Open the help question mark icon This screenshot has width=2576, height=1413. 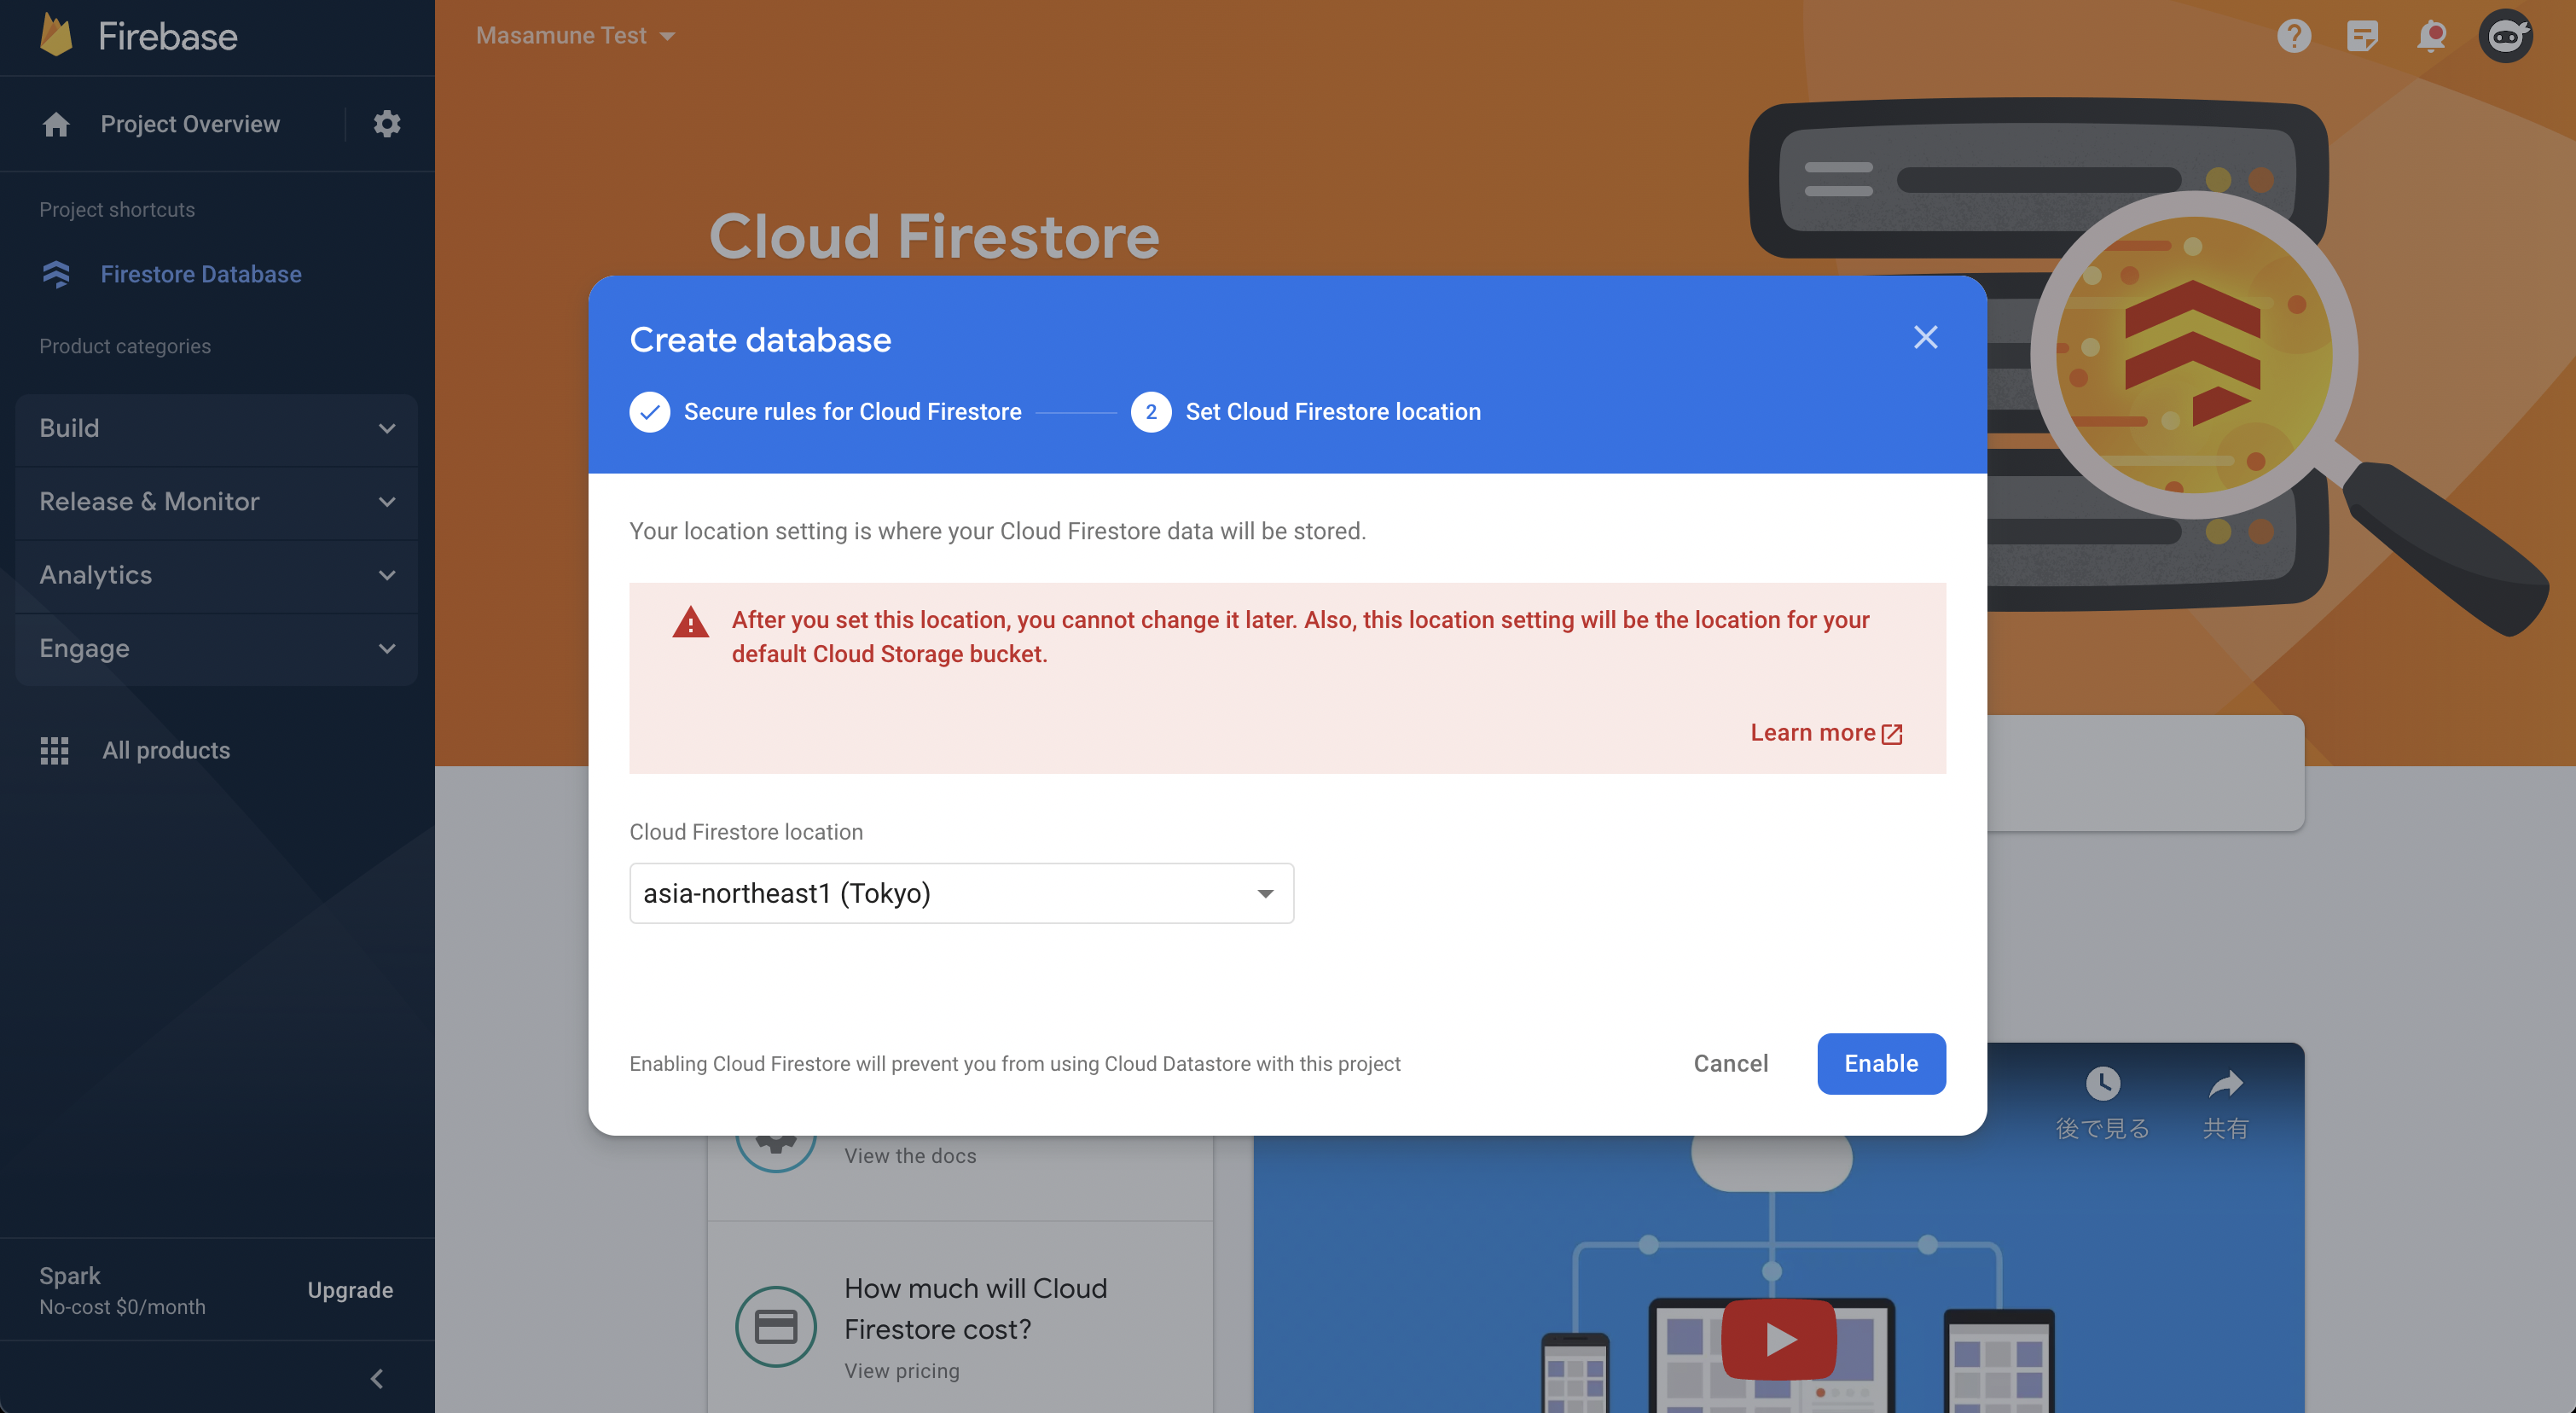click(2294, 36)
